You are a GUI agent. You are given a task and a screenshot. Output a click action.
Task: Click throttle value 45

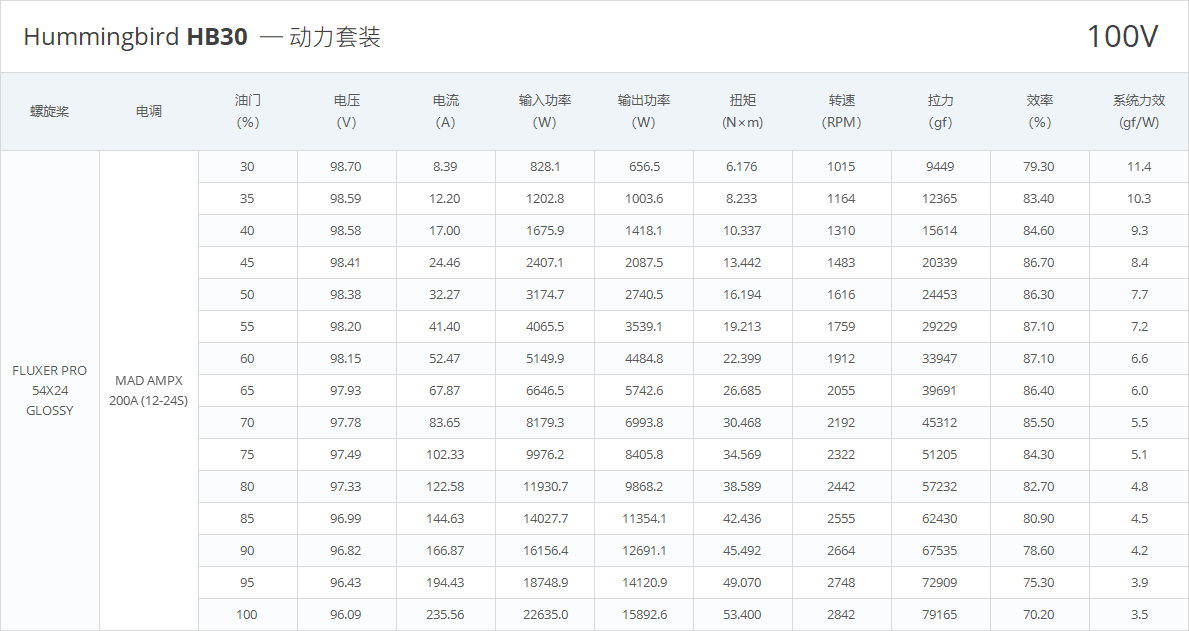coord(247,262)
